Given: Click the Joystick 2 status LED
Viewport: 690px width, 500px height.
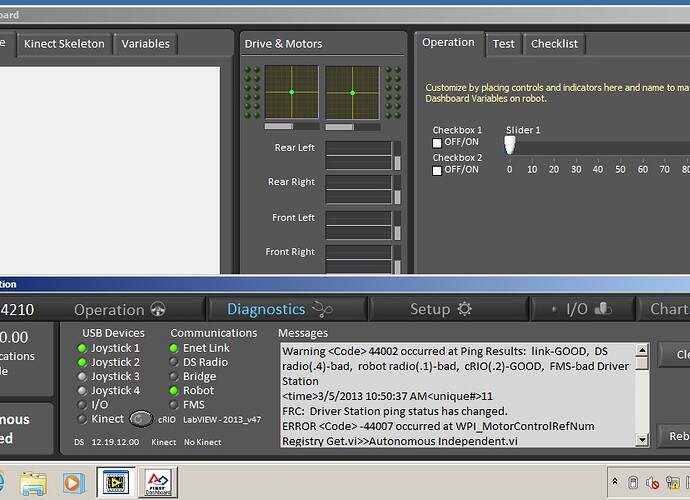Looking at the screenshot, I should pos(82,362).
